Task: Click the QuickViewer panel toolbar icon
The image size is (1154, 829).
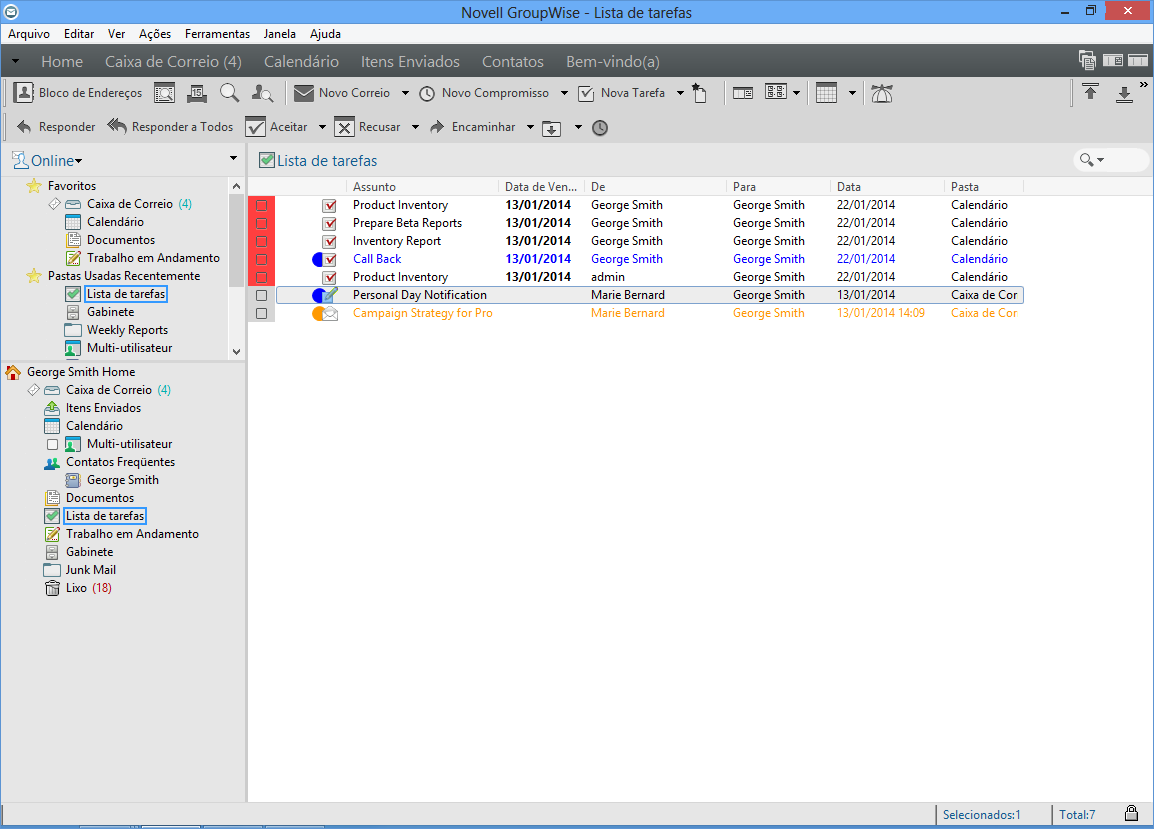Action: pyautogui.click(x=743, y=93)
